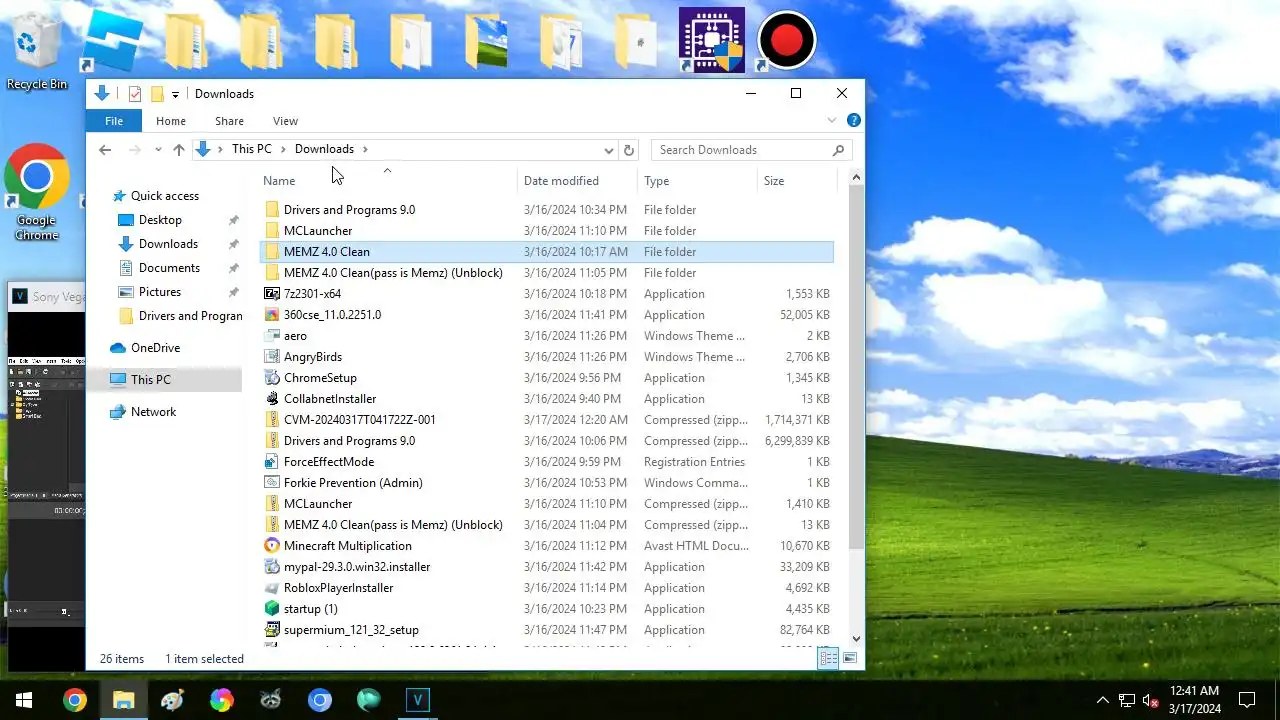Show hidden system tray icons

click(1103, 700)
